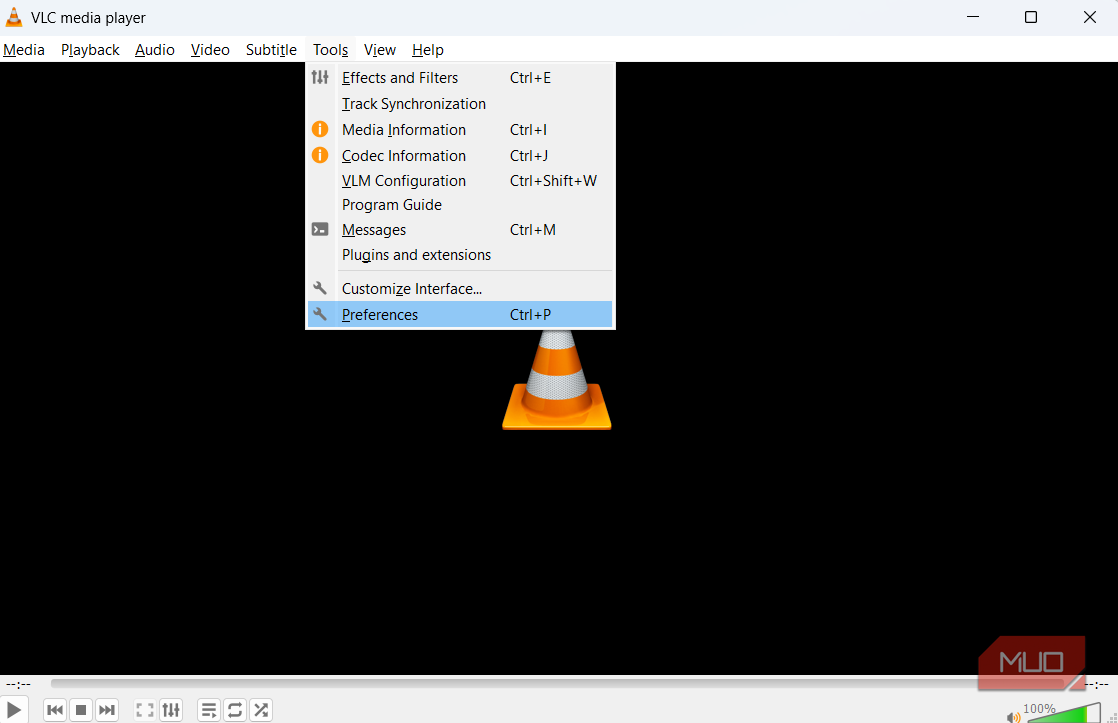Click the elapsed time label

(x=19, y=684)
